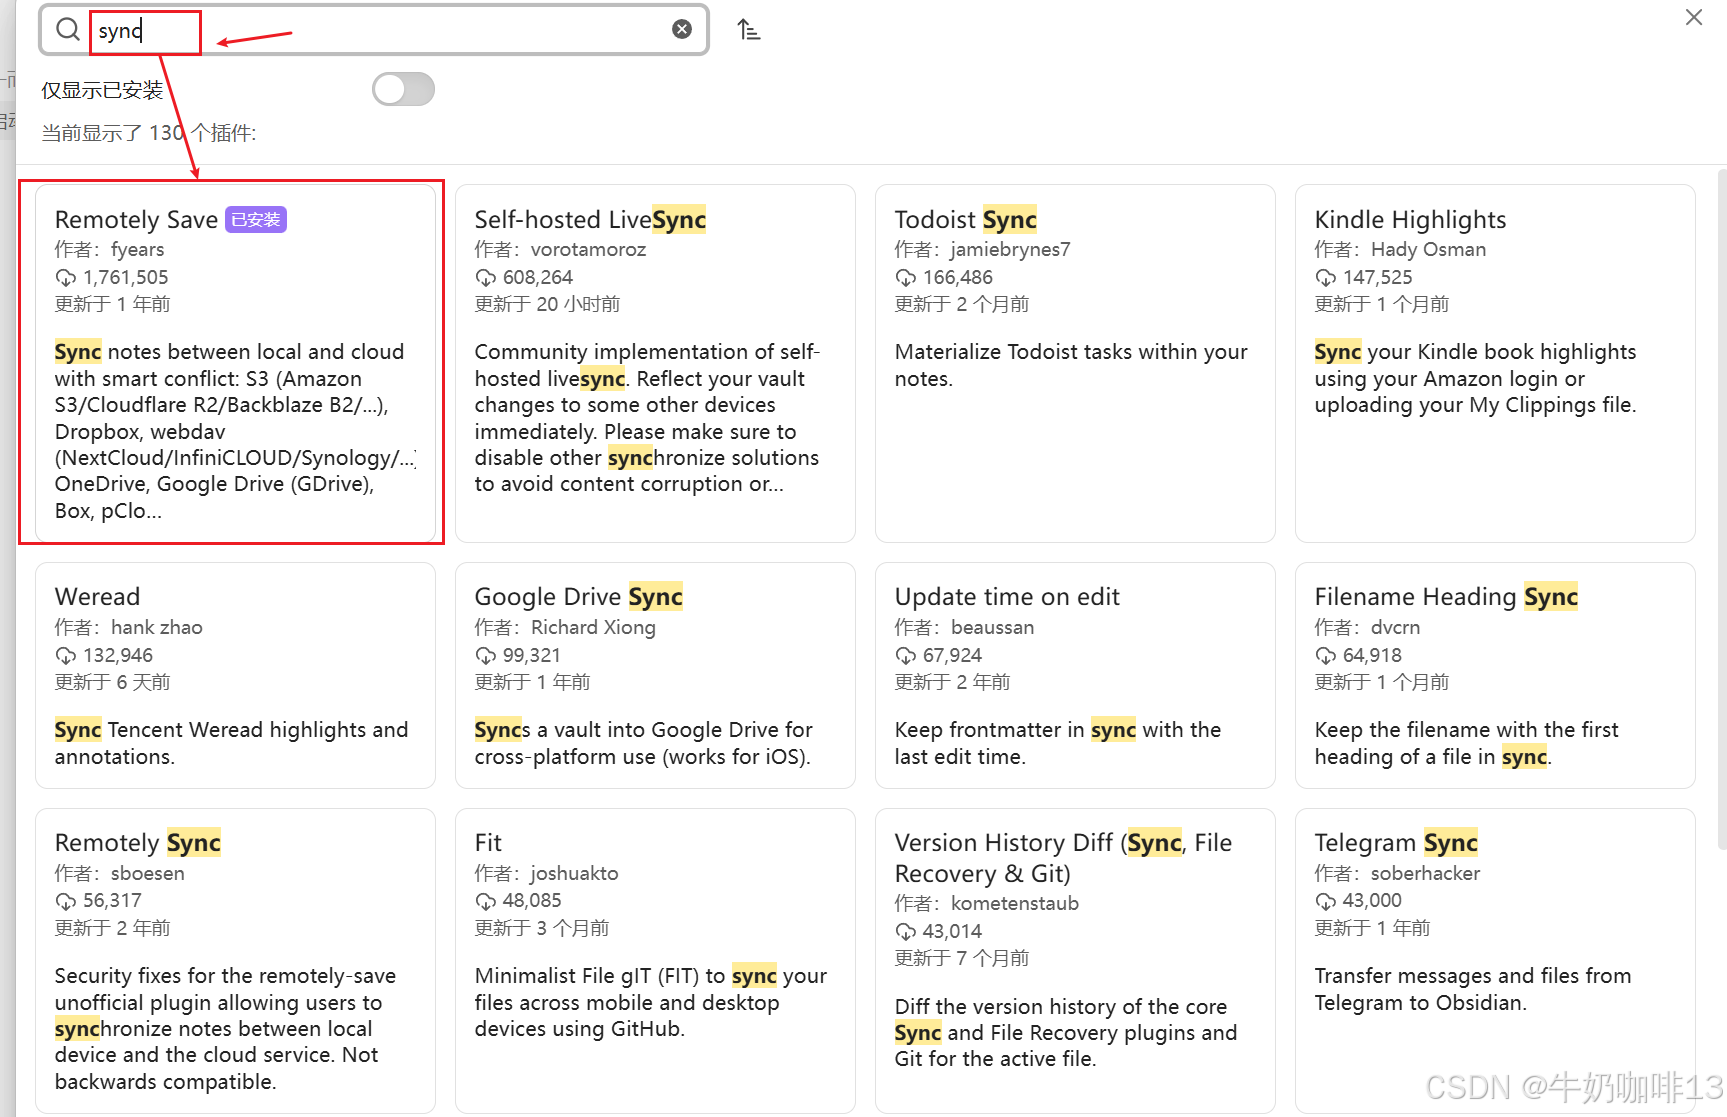This screenshot has height=1117, width=1727.
Task: Click author name kometenstaub
Action: pos(1015,904)
